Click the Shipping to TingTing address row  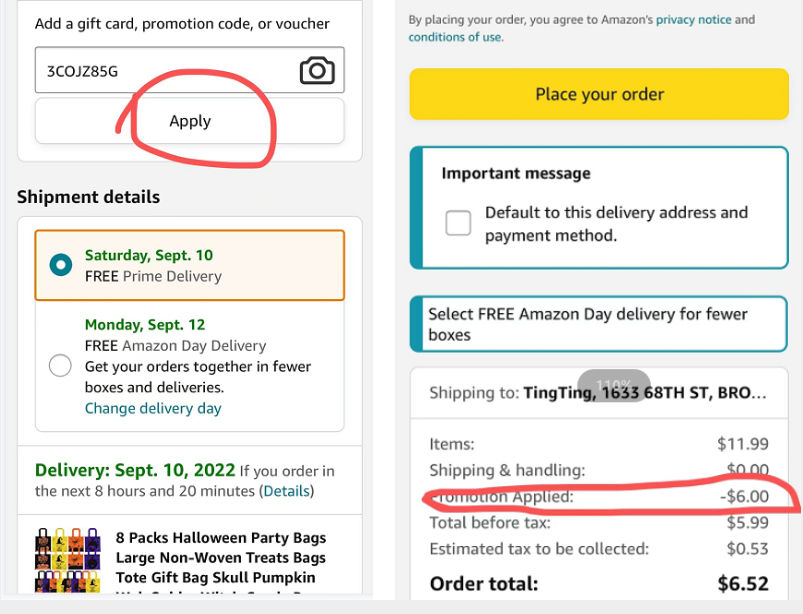click(598, 393)
